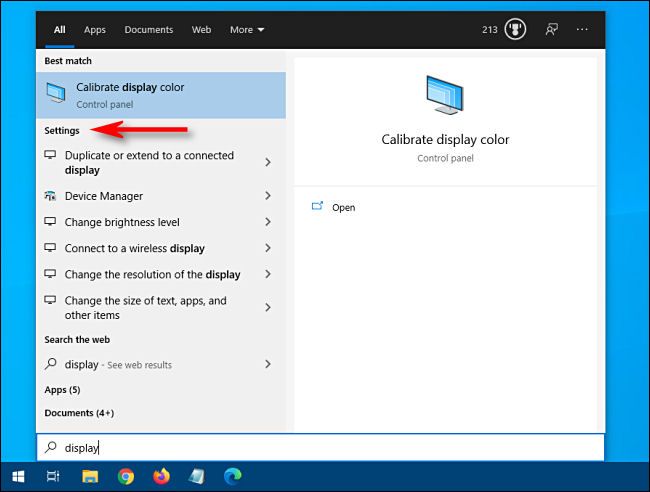Select monitor icon next to Change brightness level
Image resolution: width=650 pixels, height=492 pixels.
50,222
